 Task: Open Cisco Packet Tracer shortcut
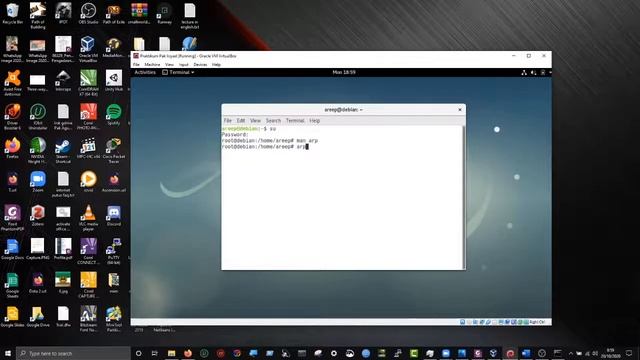(x=113, y=150)
